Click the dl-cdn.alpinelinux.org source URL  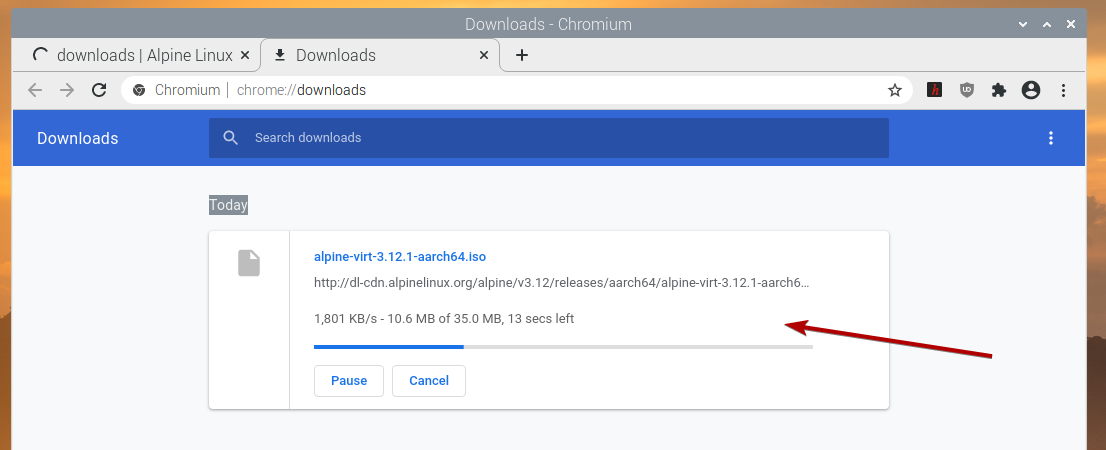[561, 283]
